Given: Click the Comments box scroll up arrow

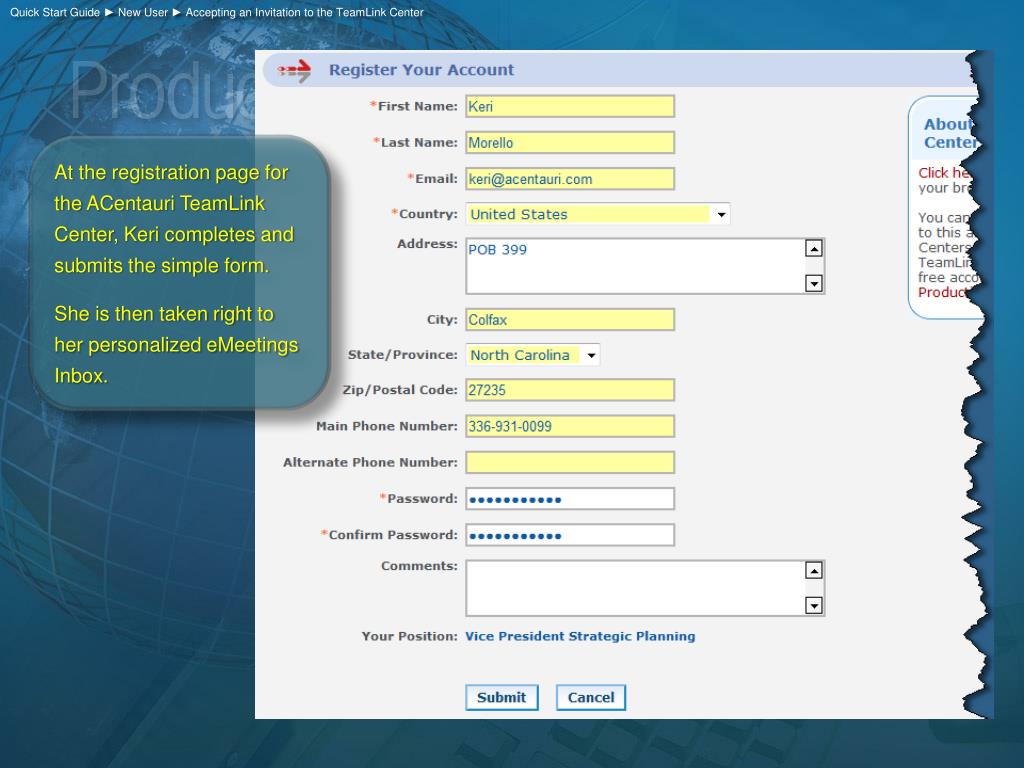Looking at the screenshot, I should coord(814,570).
